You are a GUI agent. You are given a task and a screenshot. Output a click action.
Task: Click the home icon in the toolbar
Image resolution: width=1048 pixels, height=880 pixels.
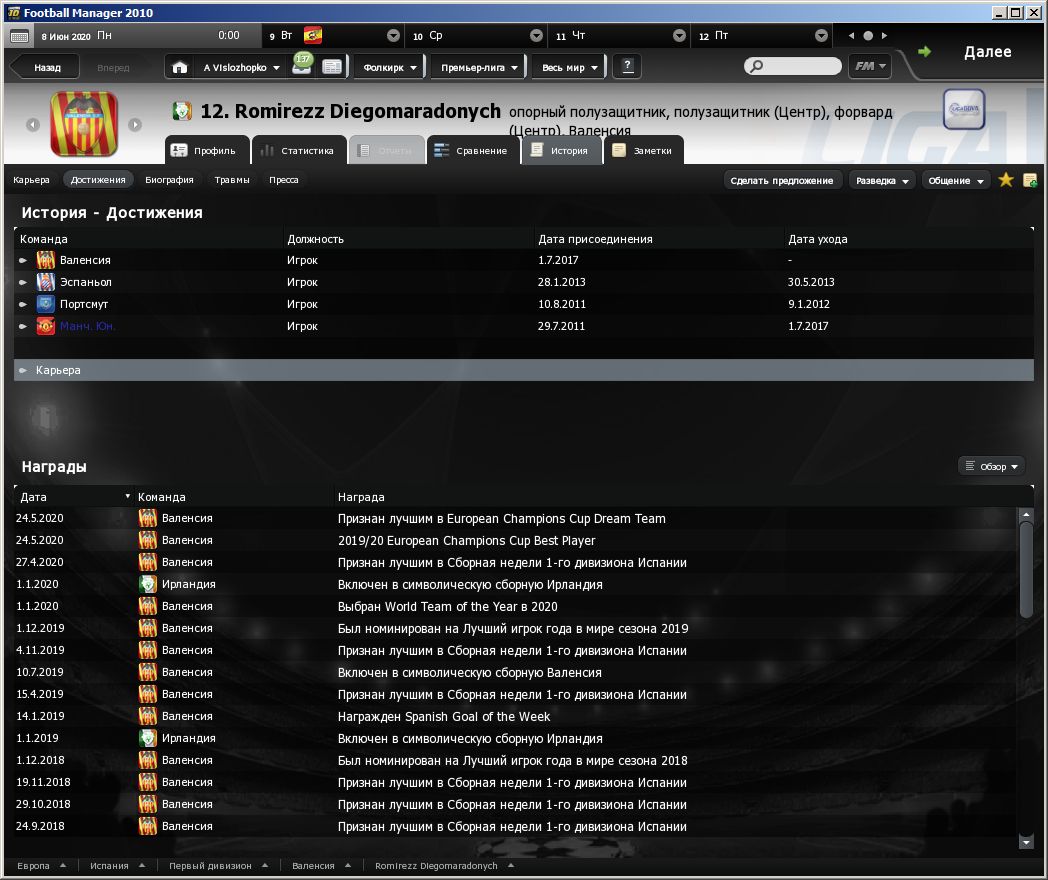(x=180, y=67)
